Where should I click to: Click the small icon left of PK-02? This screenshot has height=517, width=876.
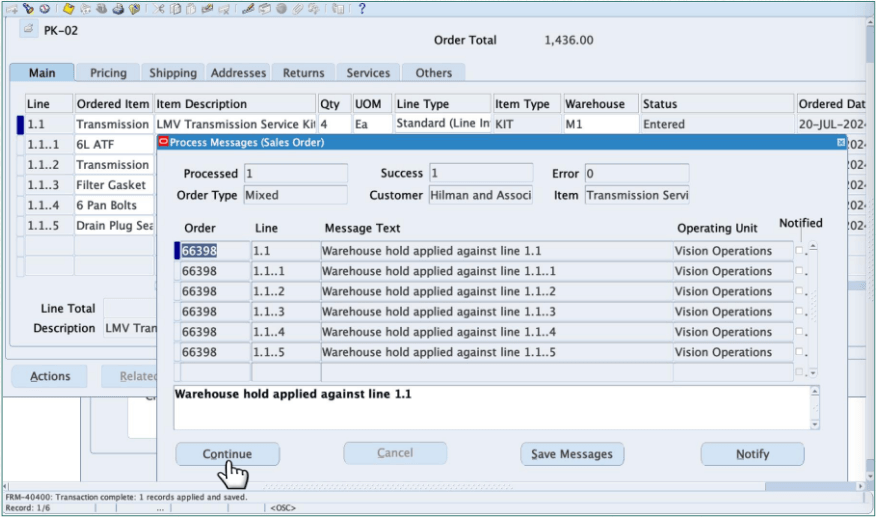(28, 29)
